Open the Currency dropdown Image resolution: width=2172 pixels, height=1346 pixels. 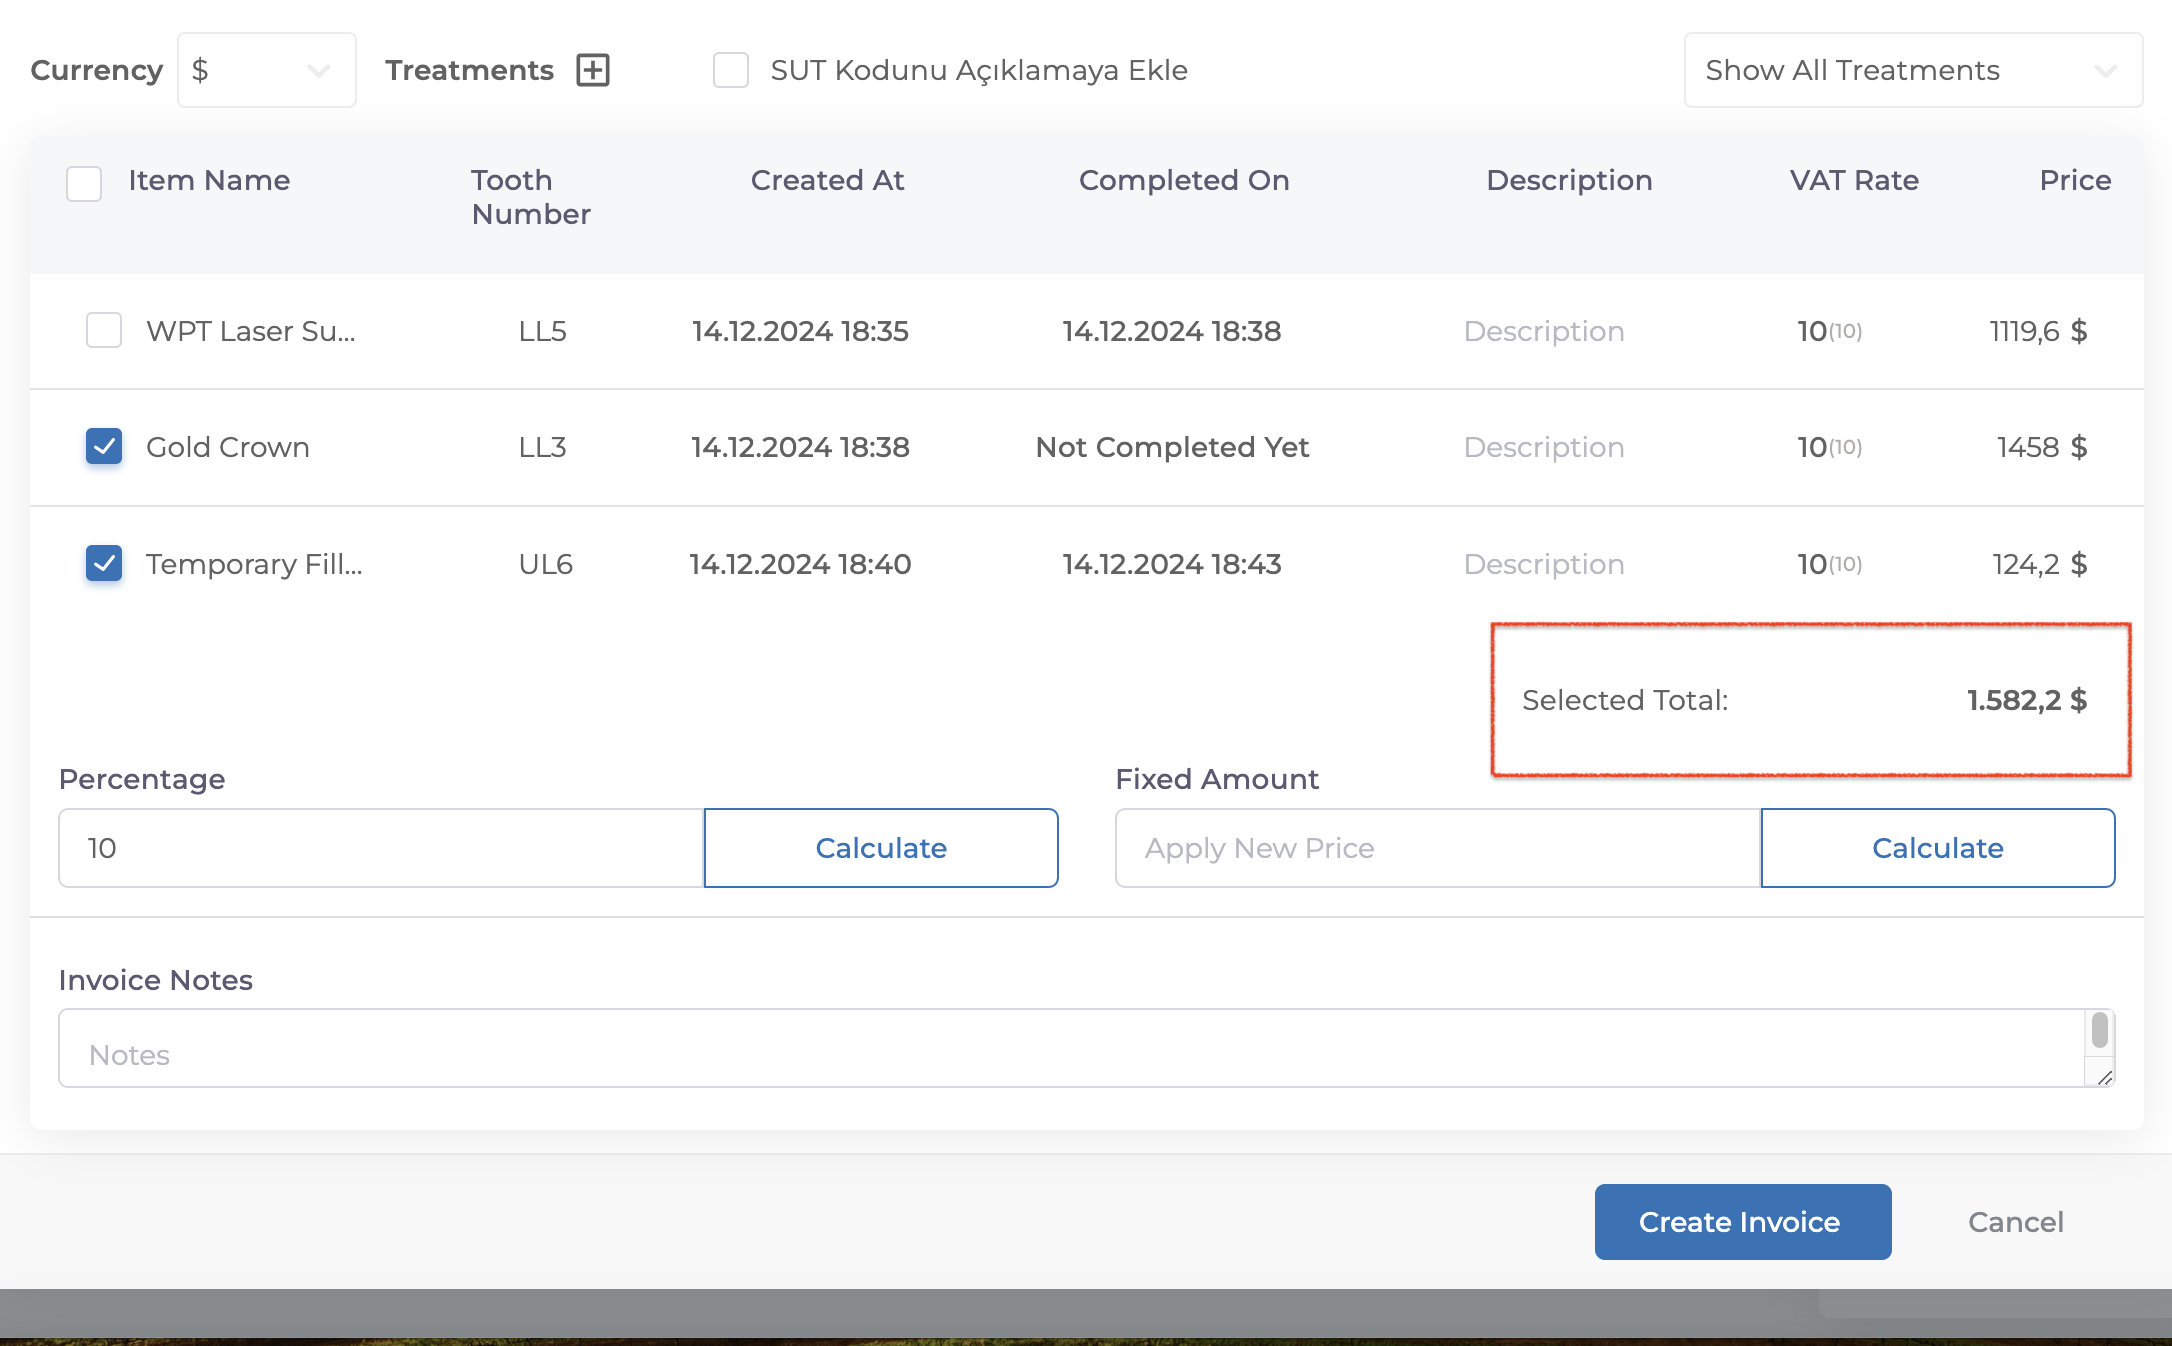266,70
